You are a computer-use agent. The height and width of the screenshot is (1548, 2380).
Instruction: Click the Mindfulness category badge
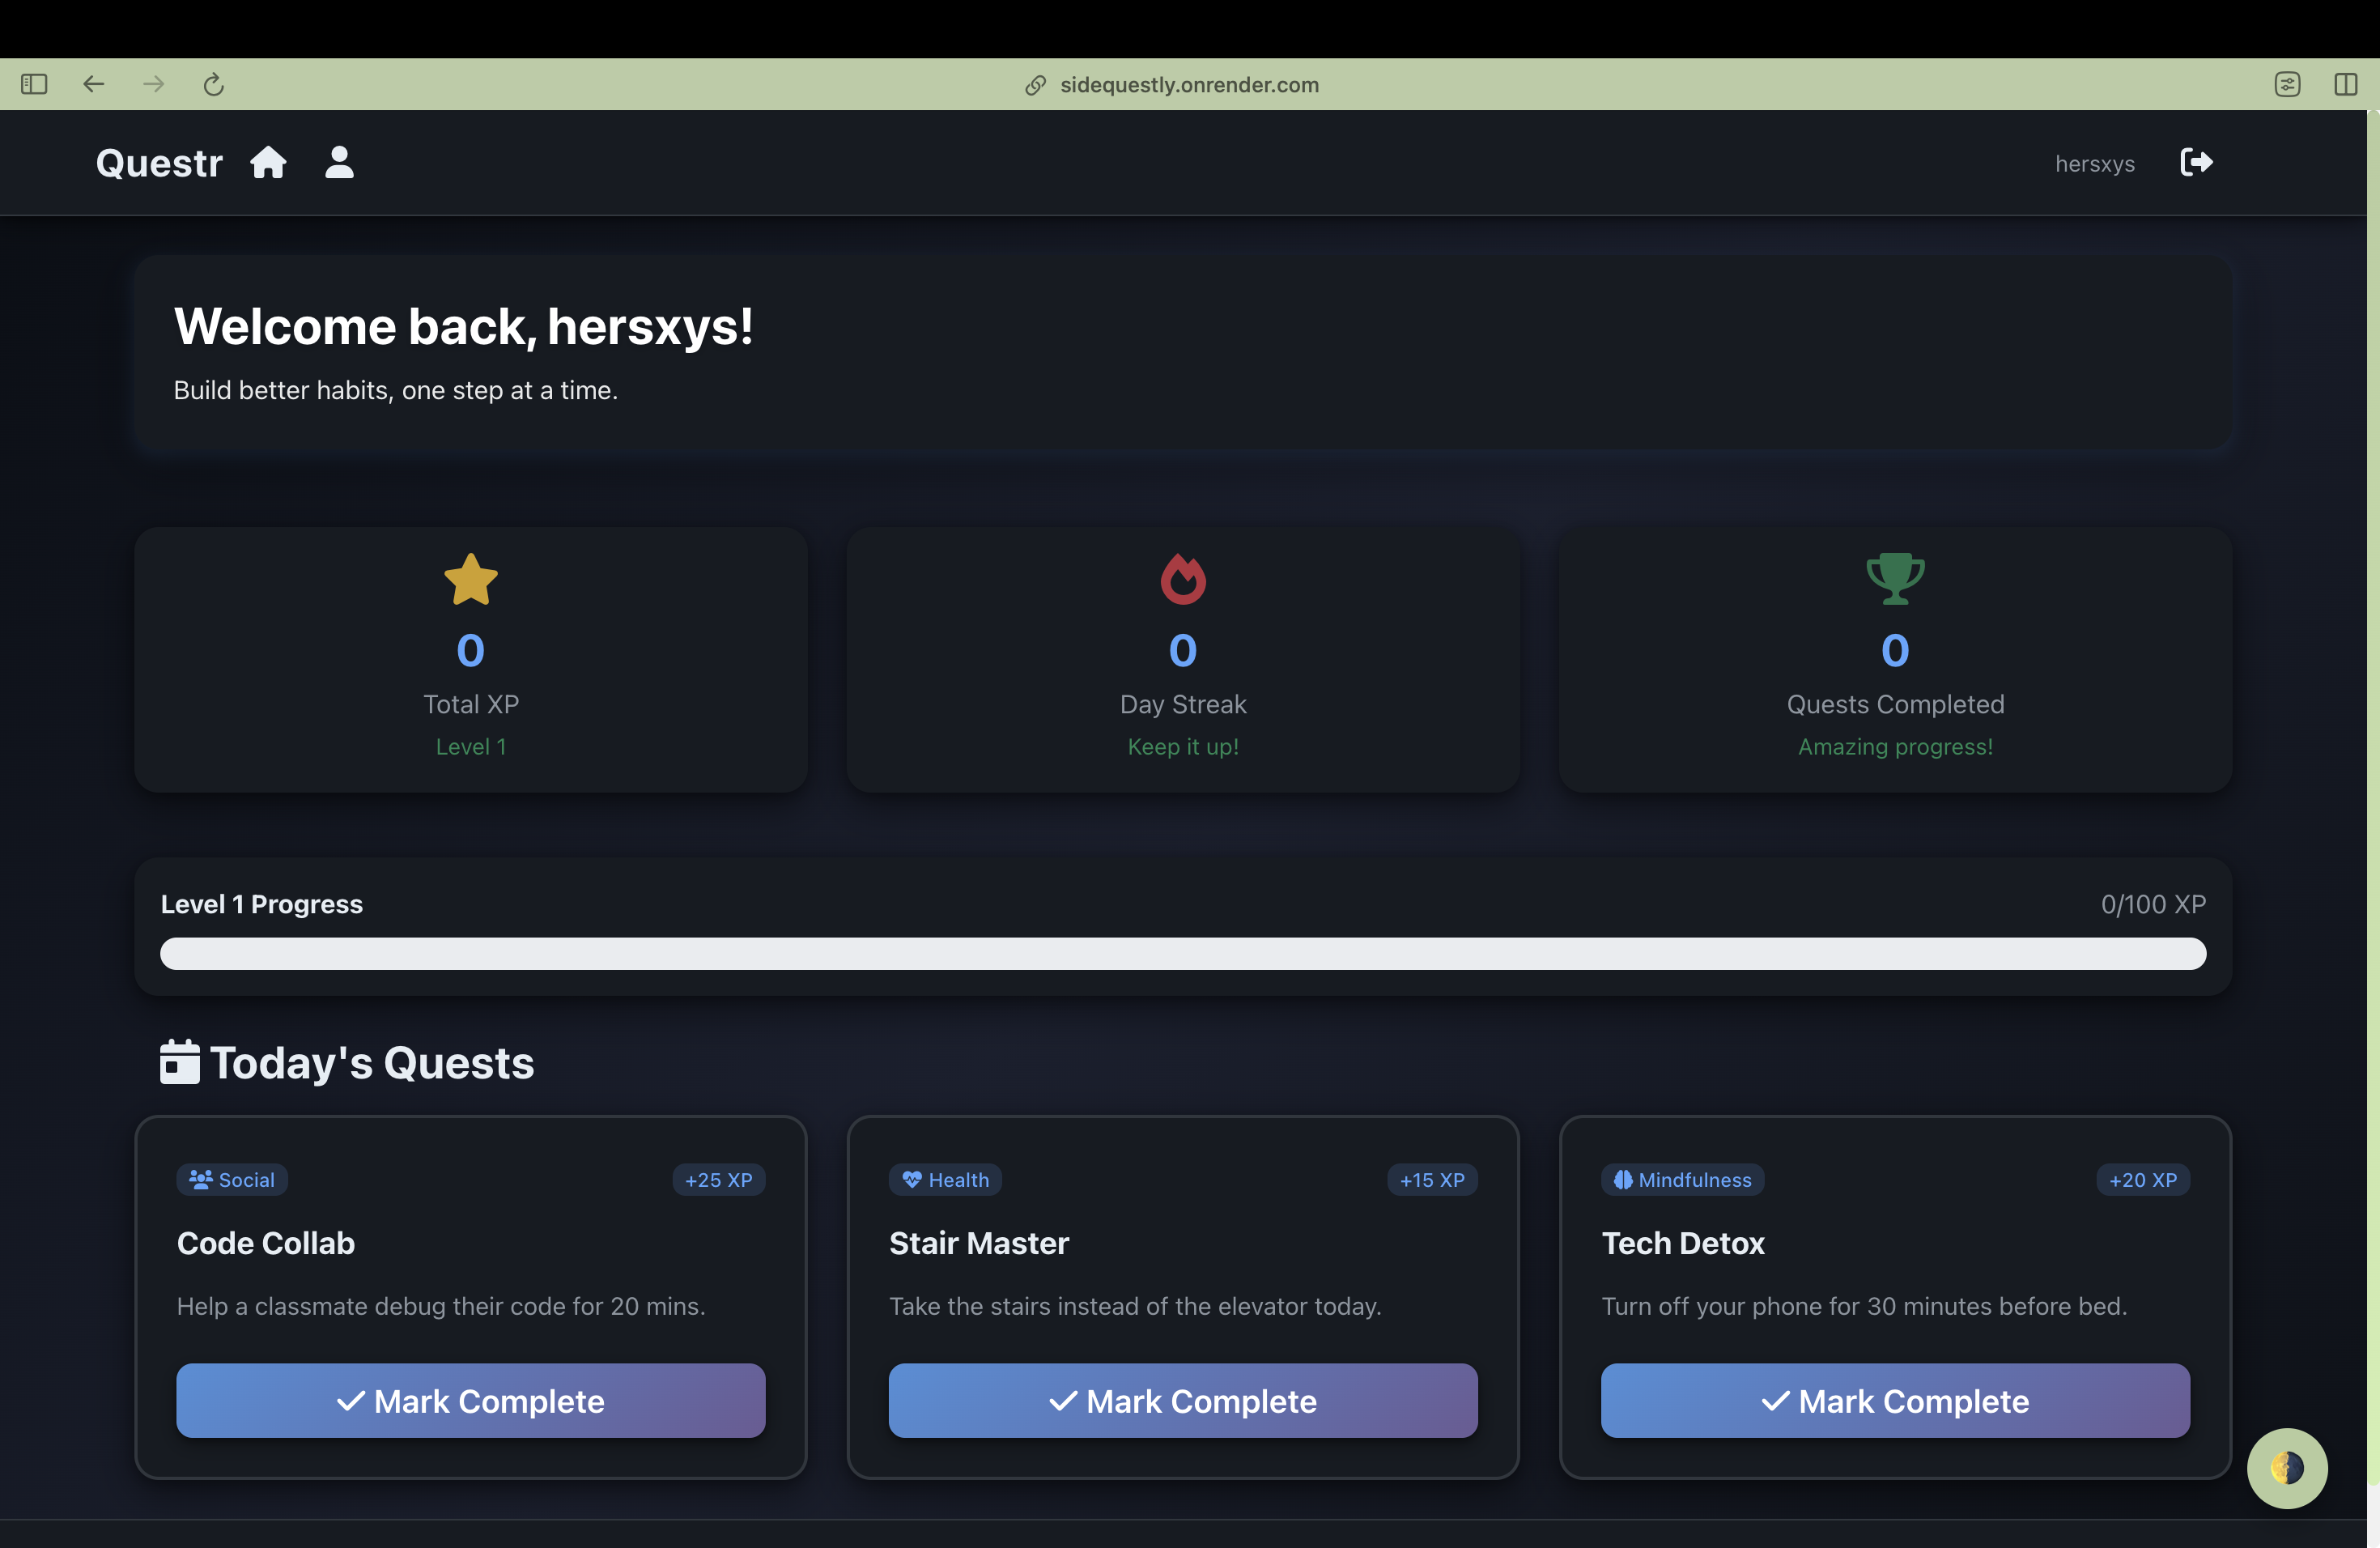coord(1682,1180)
